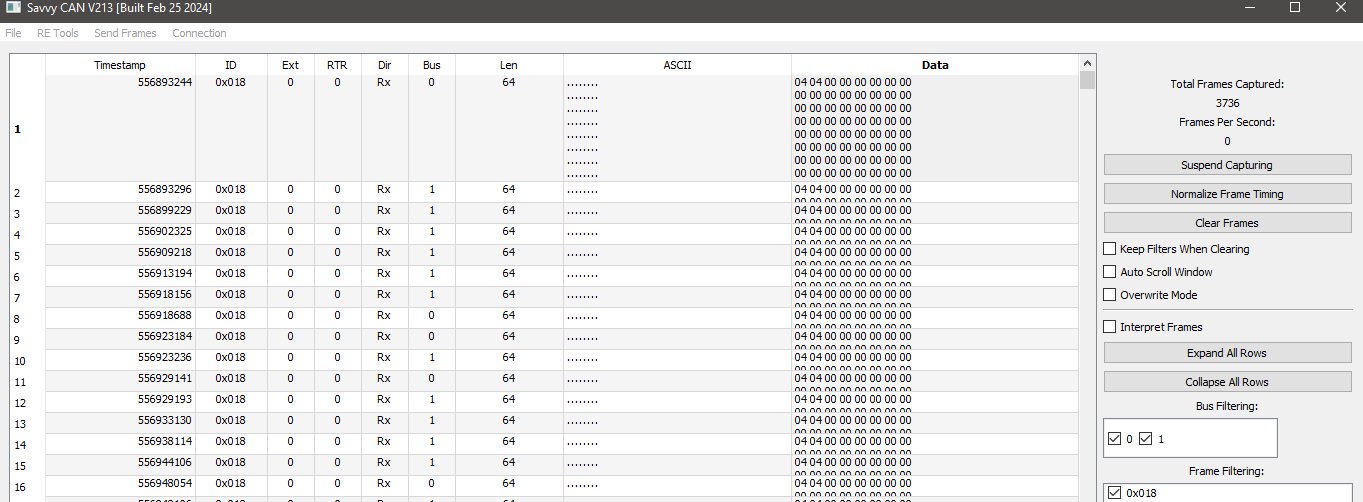Click the Suspend Capturing button

click(1227, 165)
